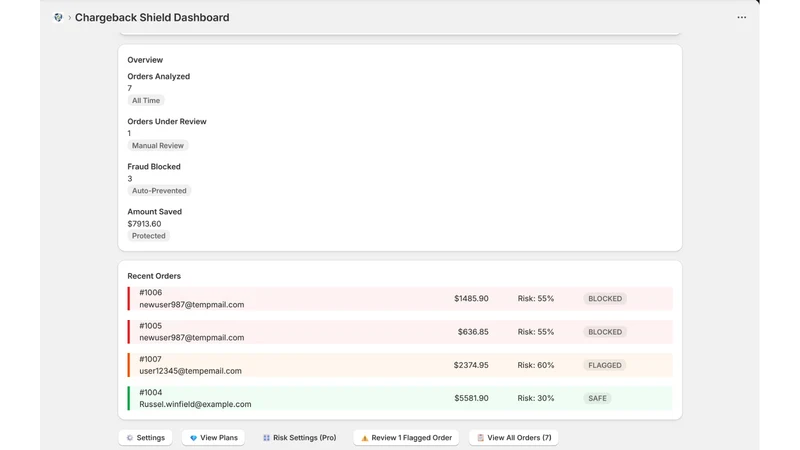This screenshot has width=800, height=450.
Task: Select order #1006 row
Action: (x=400, y=298)
